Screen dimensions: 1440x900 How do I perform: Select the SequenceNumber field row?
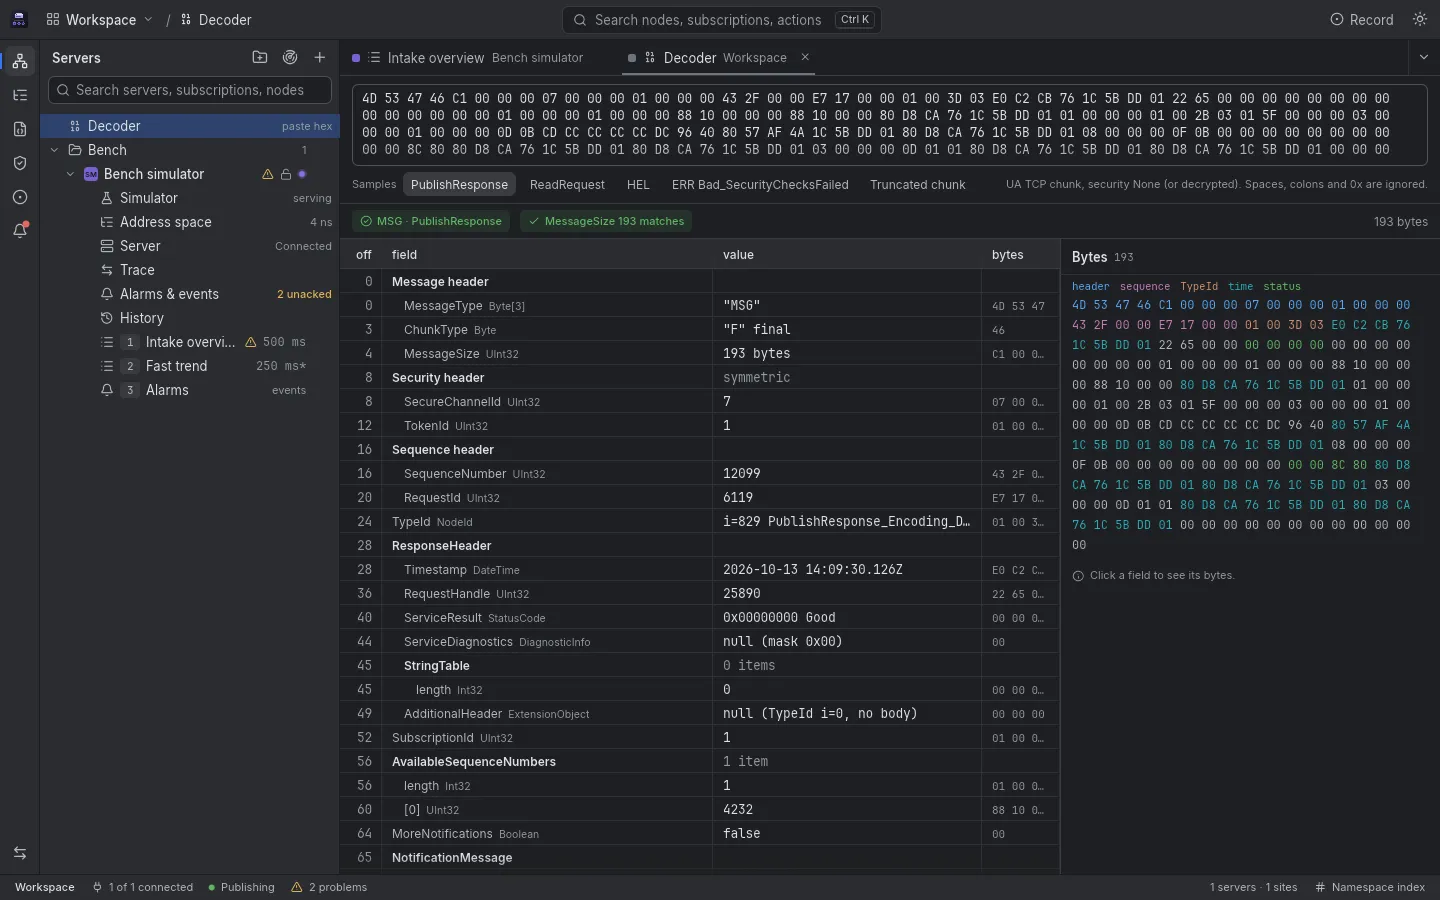(x=700, y=474)
